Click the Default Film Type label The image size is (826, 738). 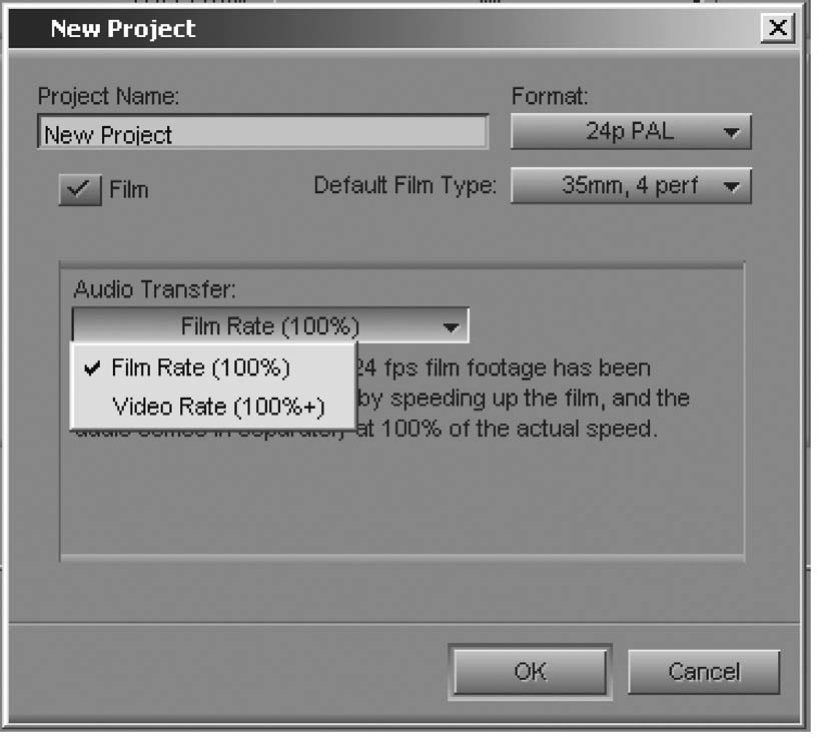[x=405, y=185]
